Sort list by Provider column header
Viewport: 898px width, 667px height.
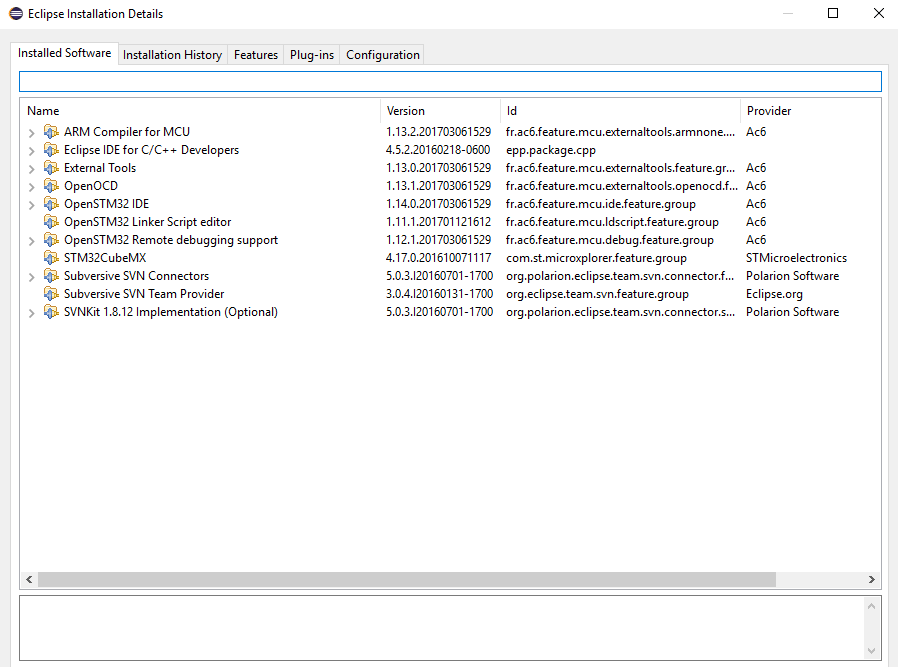768,111
